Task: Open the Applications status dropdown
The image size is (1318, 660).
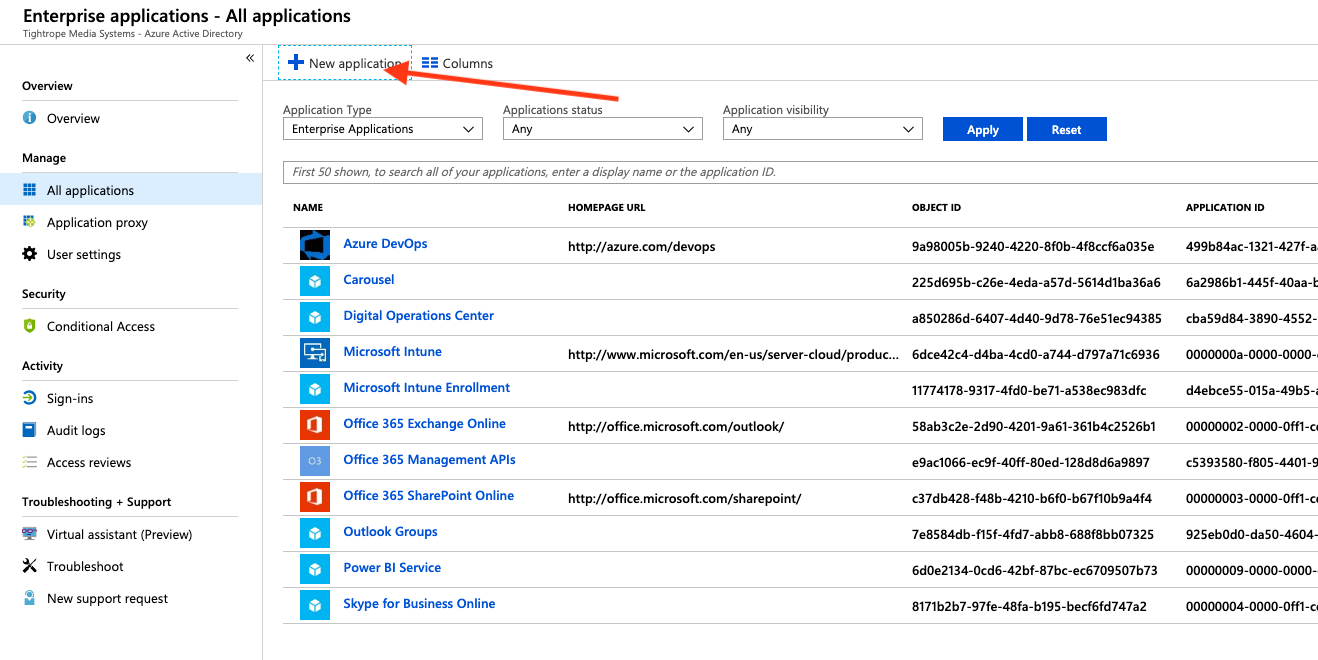Action: [603, 129]
